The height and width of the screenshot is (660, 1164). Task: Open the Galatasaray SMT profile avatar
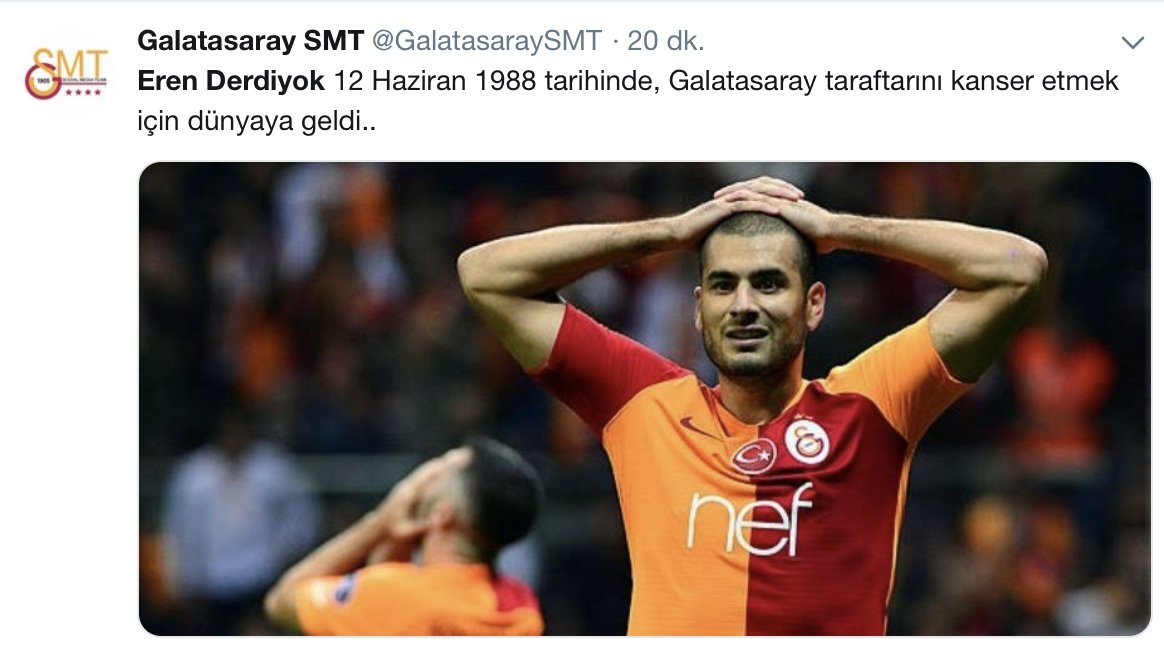[x=66, y=73]
